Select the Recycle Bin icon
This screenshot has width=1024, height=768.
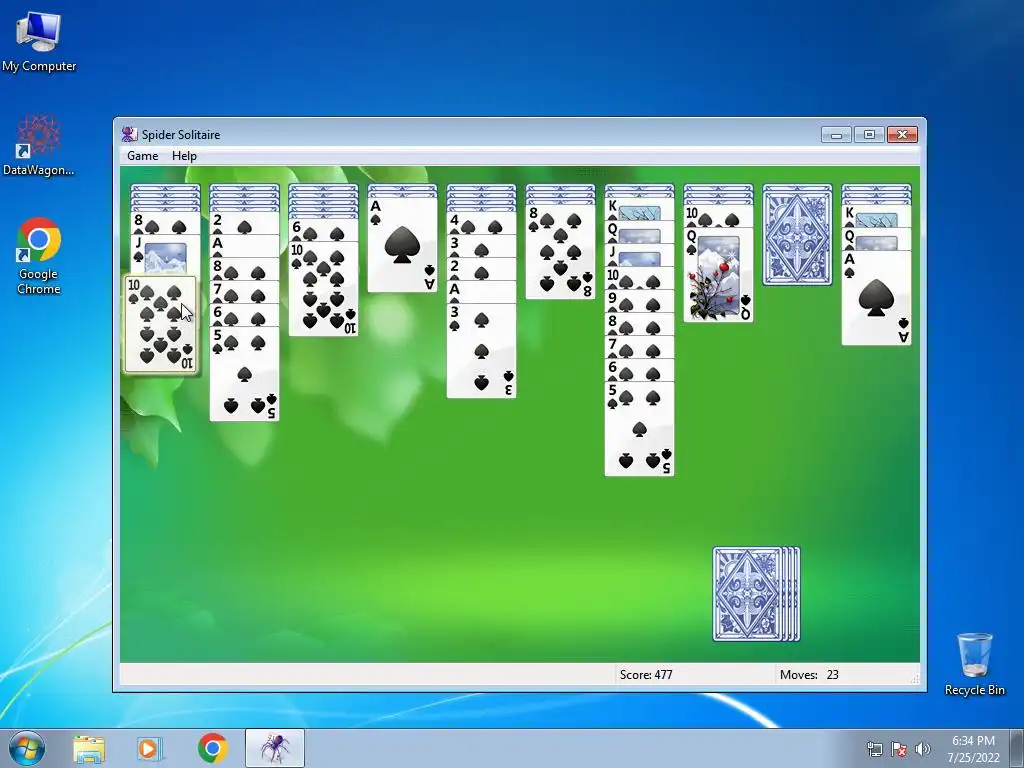974,664
